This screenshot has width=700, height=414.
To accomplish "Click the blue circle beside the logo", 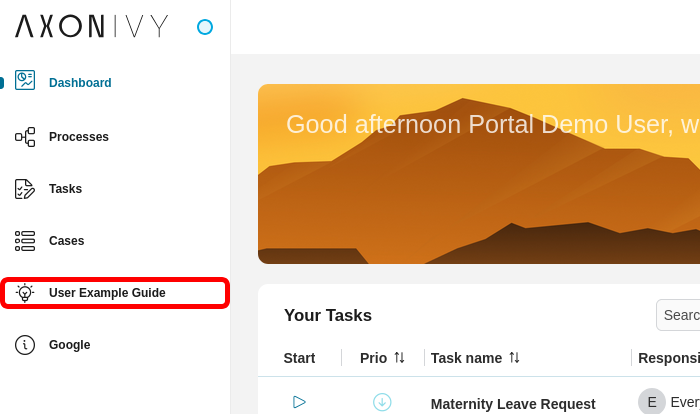I will (205, 27).
